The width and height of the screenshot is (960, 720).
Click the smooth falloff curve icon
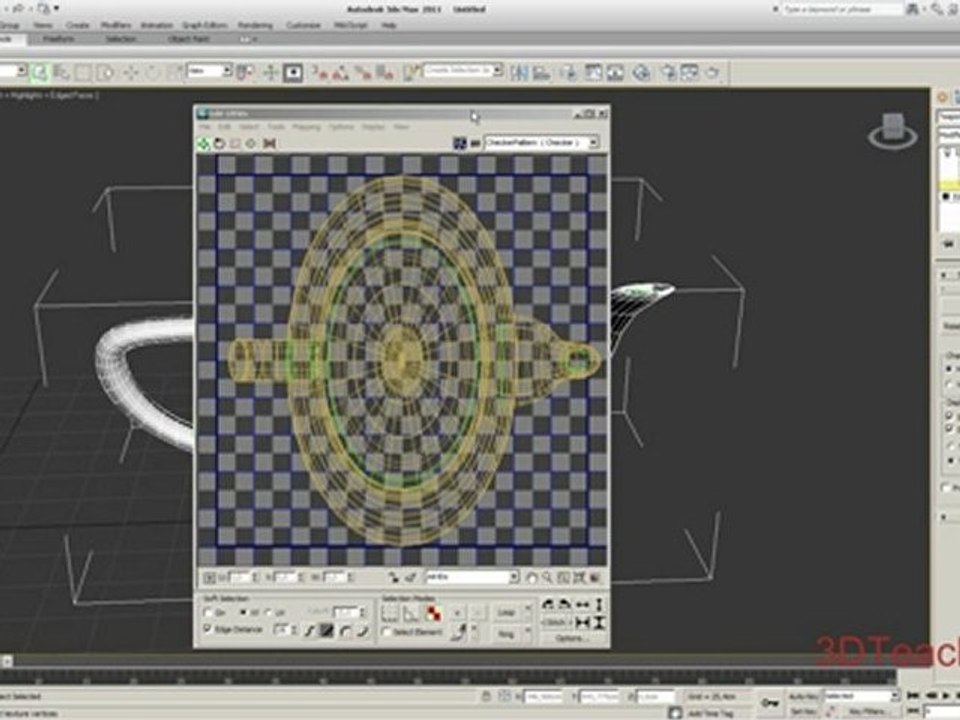pos(310,630)
